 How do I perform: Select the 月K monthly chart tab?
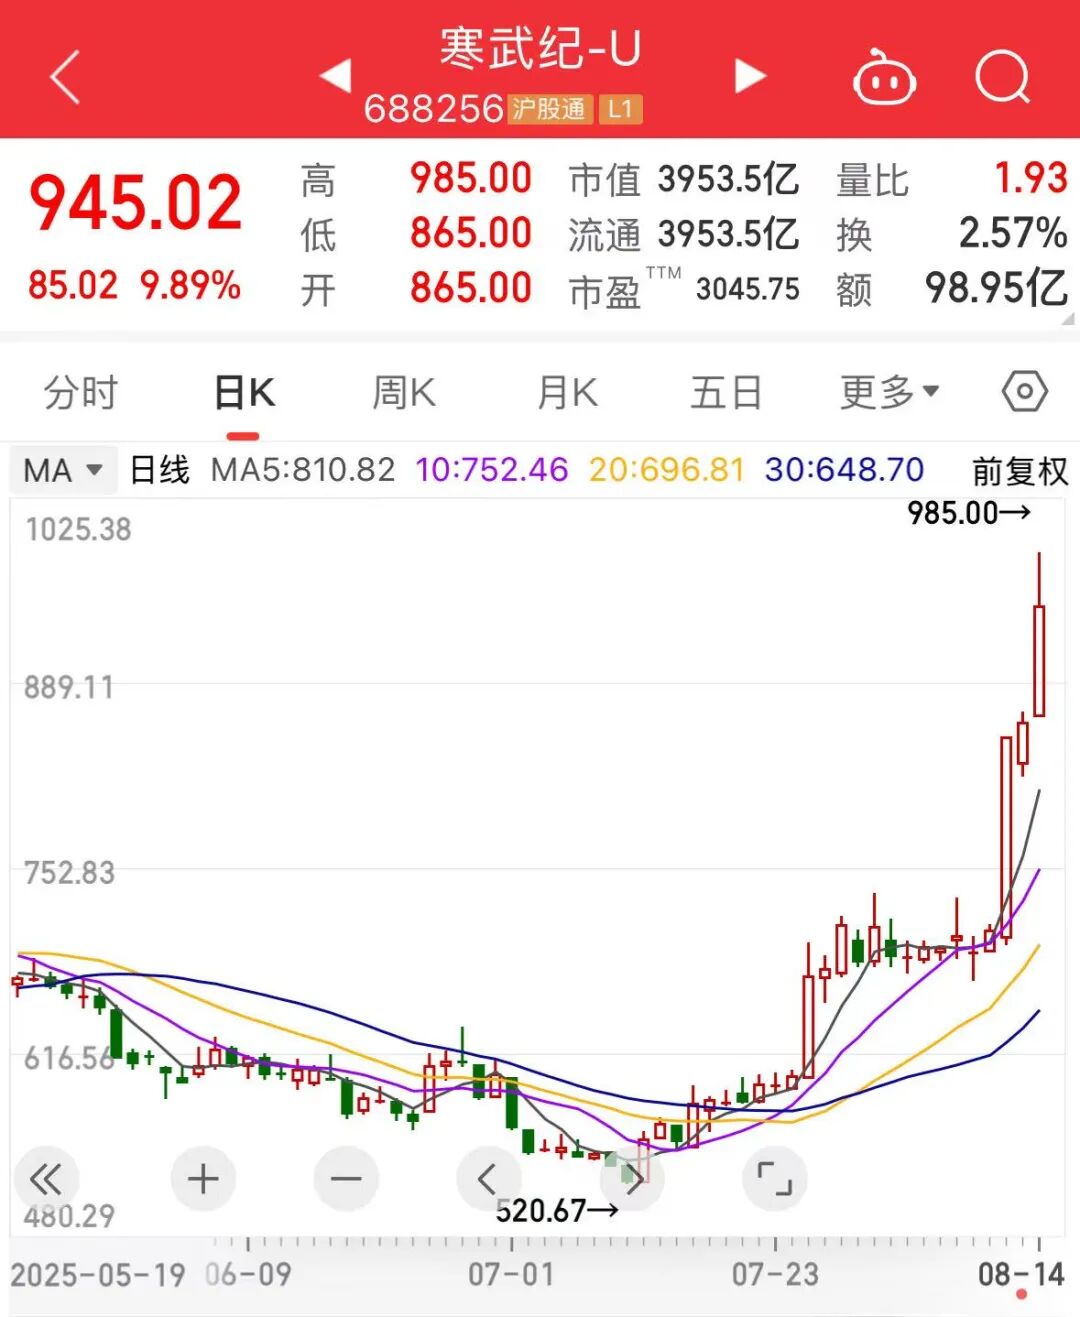565,392
